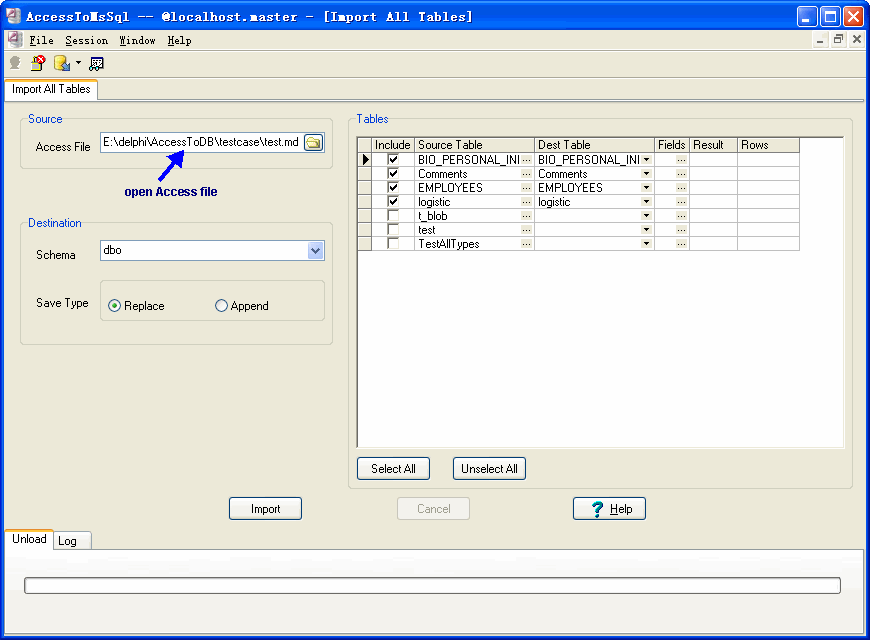This screenshot has width=870, height=640.
Task: Open the File menu
Action: (42, 41)
